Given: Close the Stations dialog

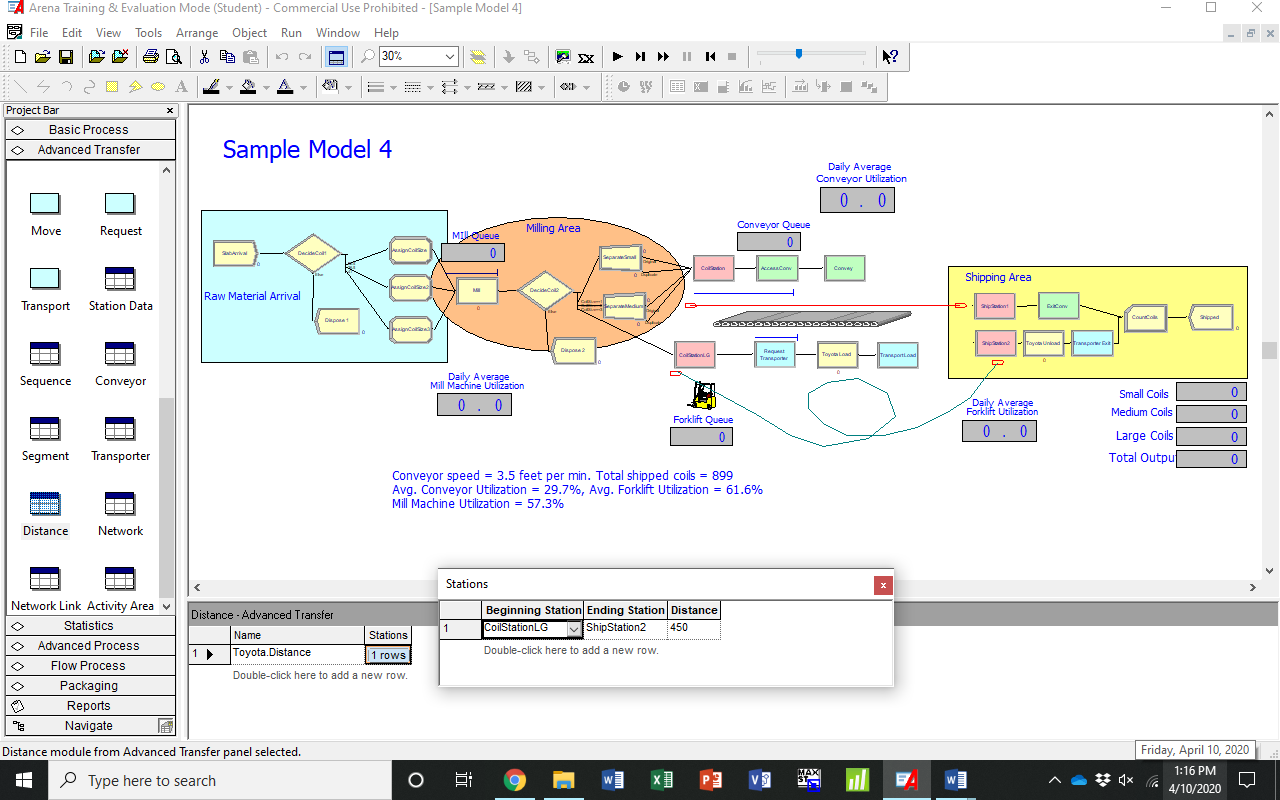Looking at the screenshot, I should coord(882,585).
